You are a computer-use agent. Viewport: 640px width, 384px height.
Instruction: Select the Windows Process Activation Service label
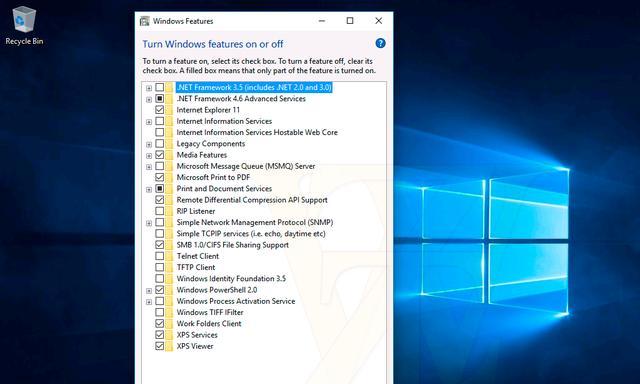(x=236, y=301)
